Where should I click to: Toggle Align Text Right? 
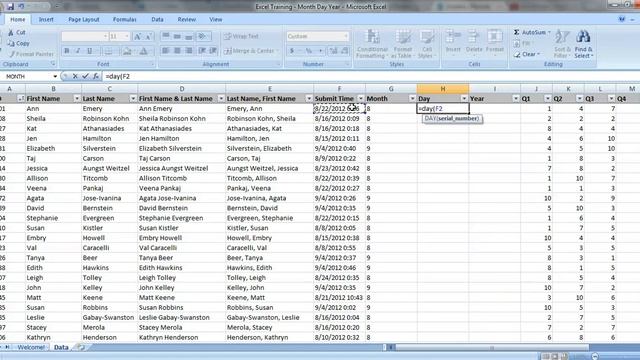[189, 51]
